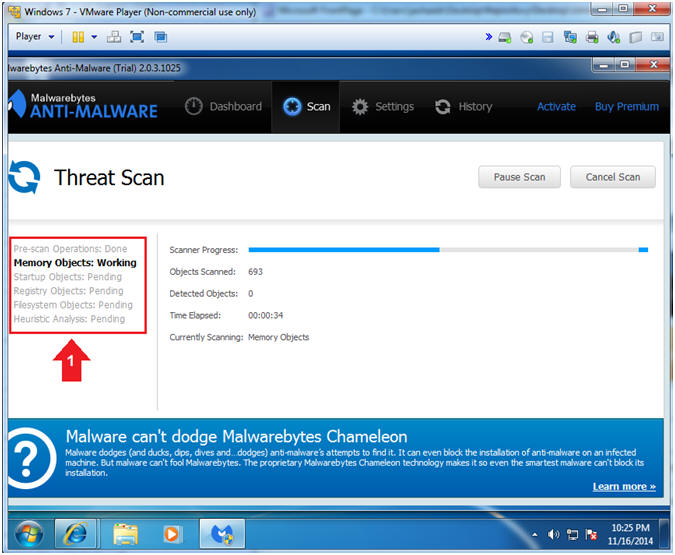
Task: Switch to the History tab
Action: pyautogui.click(x=464, y=107)
